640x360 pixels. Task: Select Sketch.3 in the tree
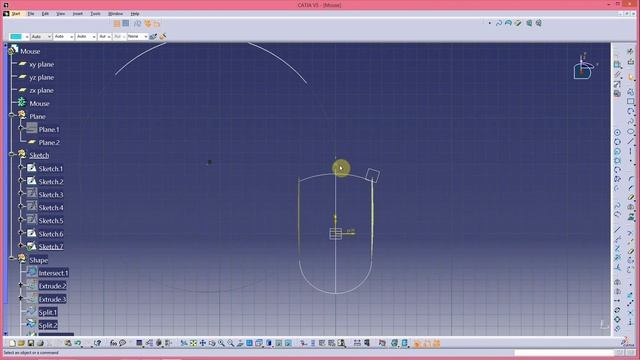point(51,195)
